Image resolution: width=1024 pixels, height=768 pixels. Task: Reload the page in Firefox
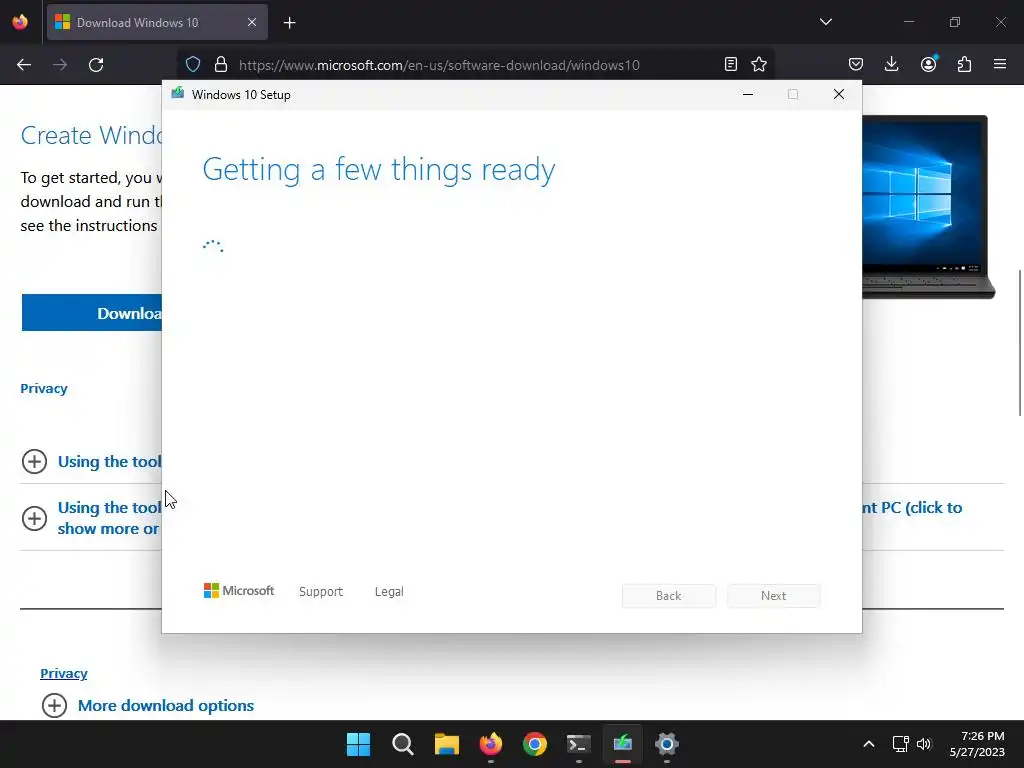coord(96,65)
